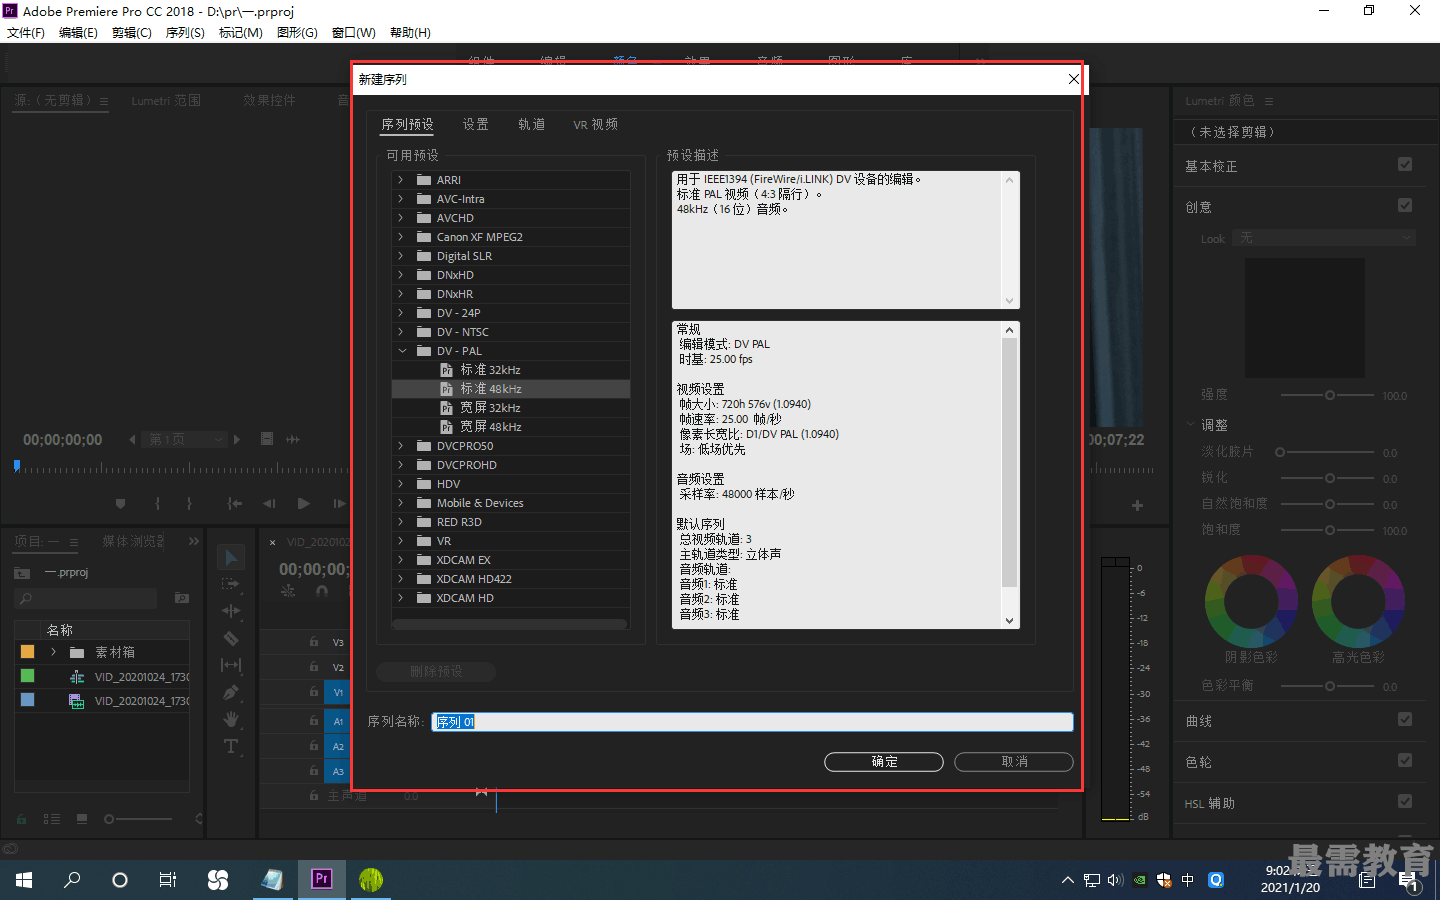Toggle lock on track A2
This screenshot has width=1440, height=900.
pos(314,746)
